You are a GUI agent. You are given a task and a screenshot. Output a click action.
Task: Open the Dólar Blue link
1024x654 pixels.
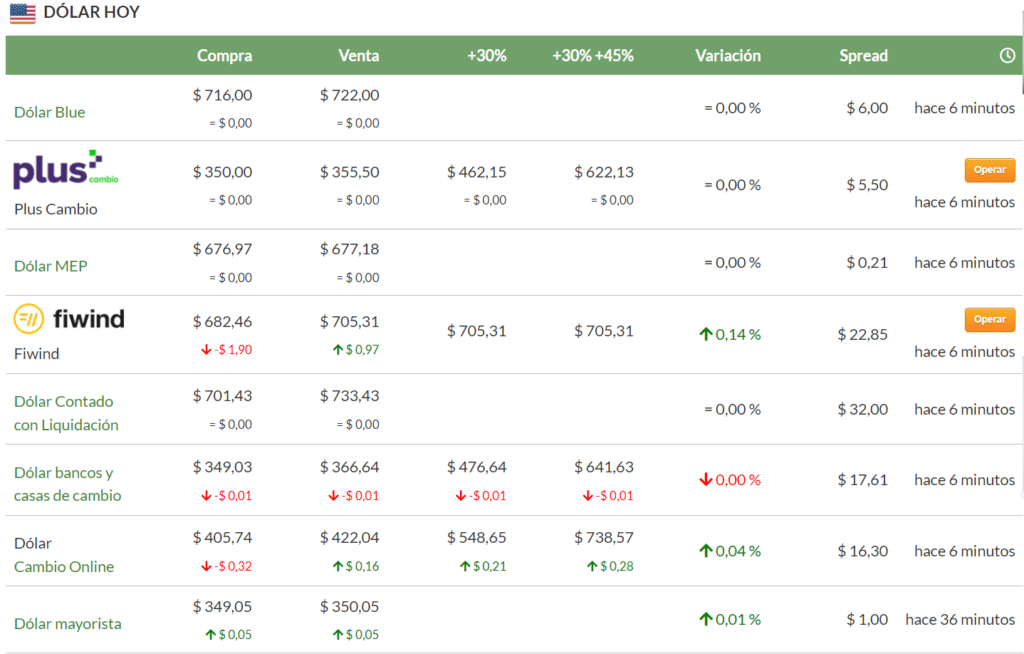[x=50, y=112]
